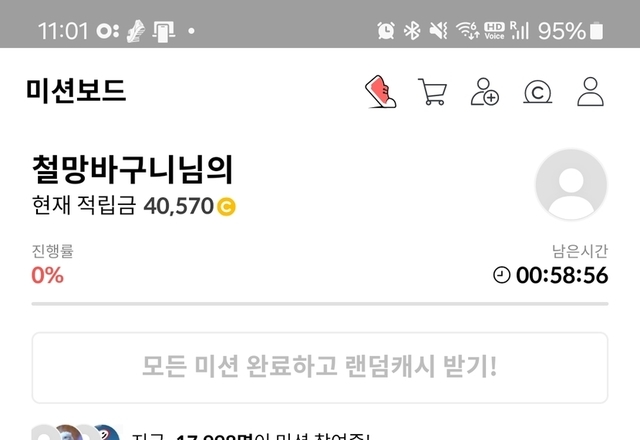Click 모든 미션 완료하고 랜덤캐시 받기 button

[320, 367]
